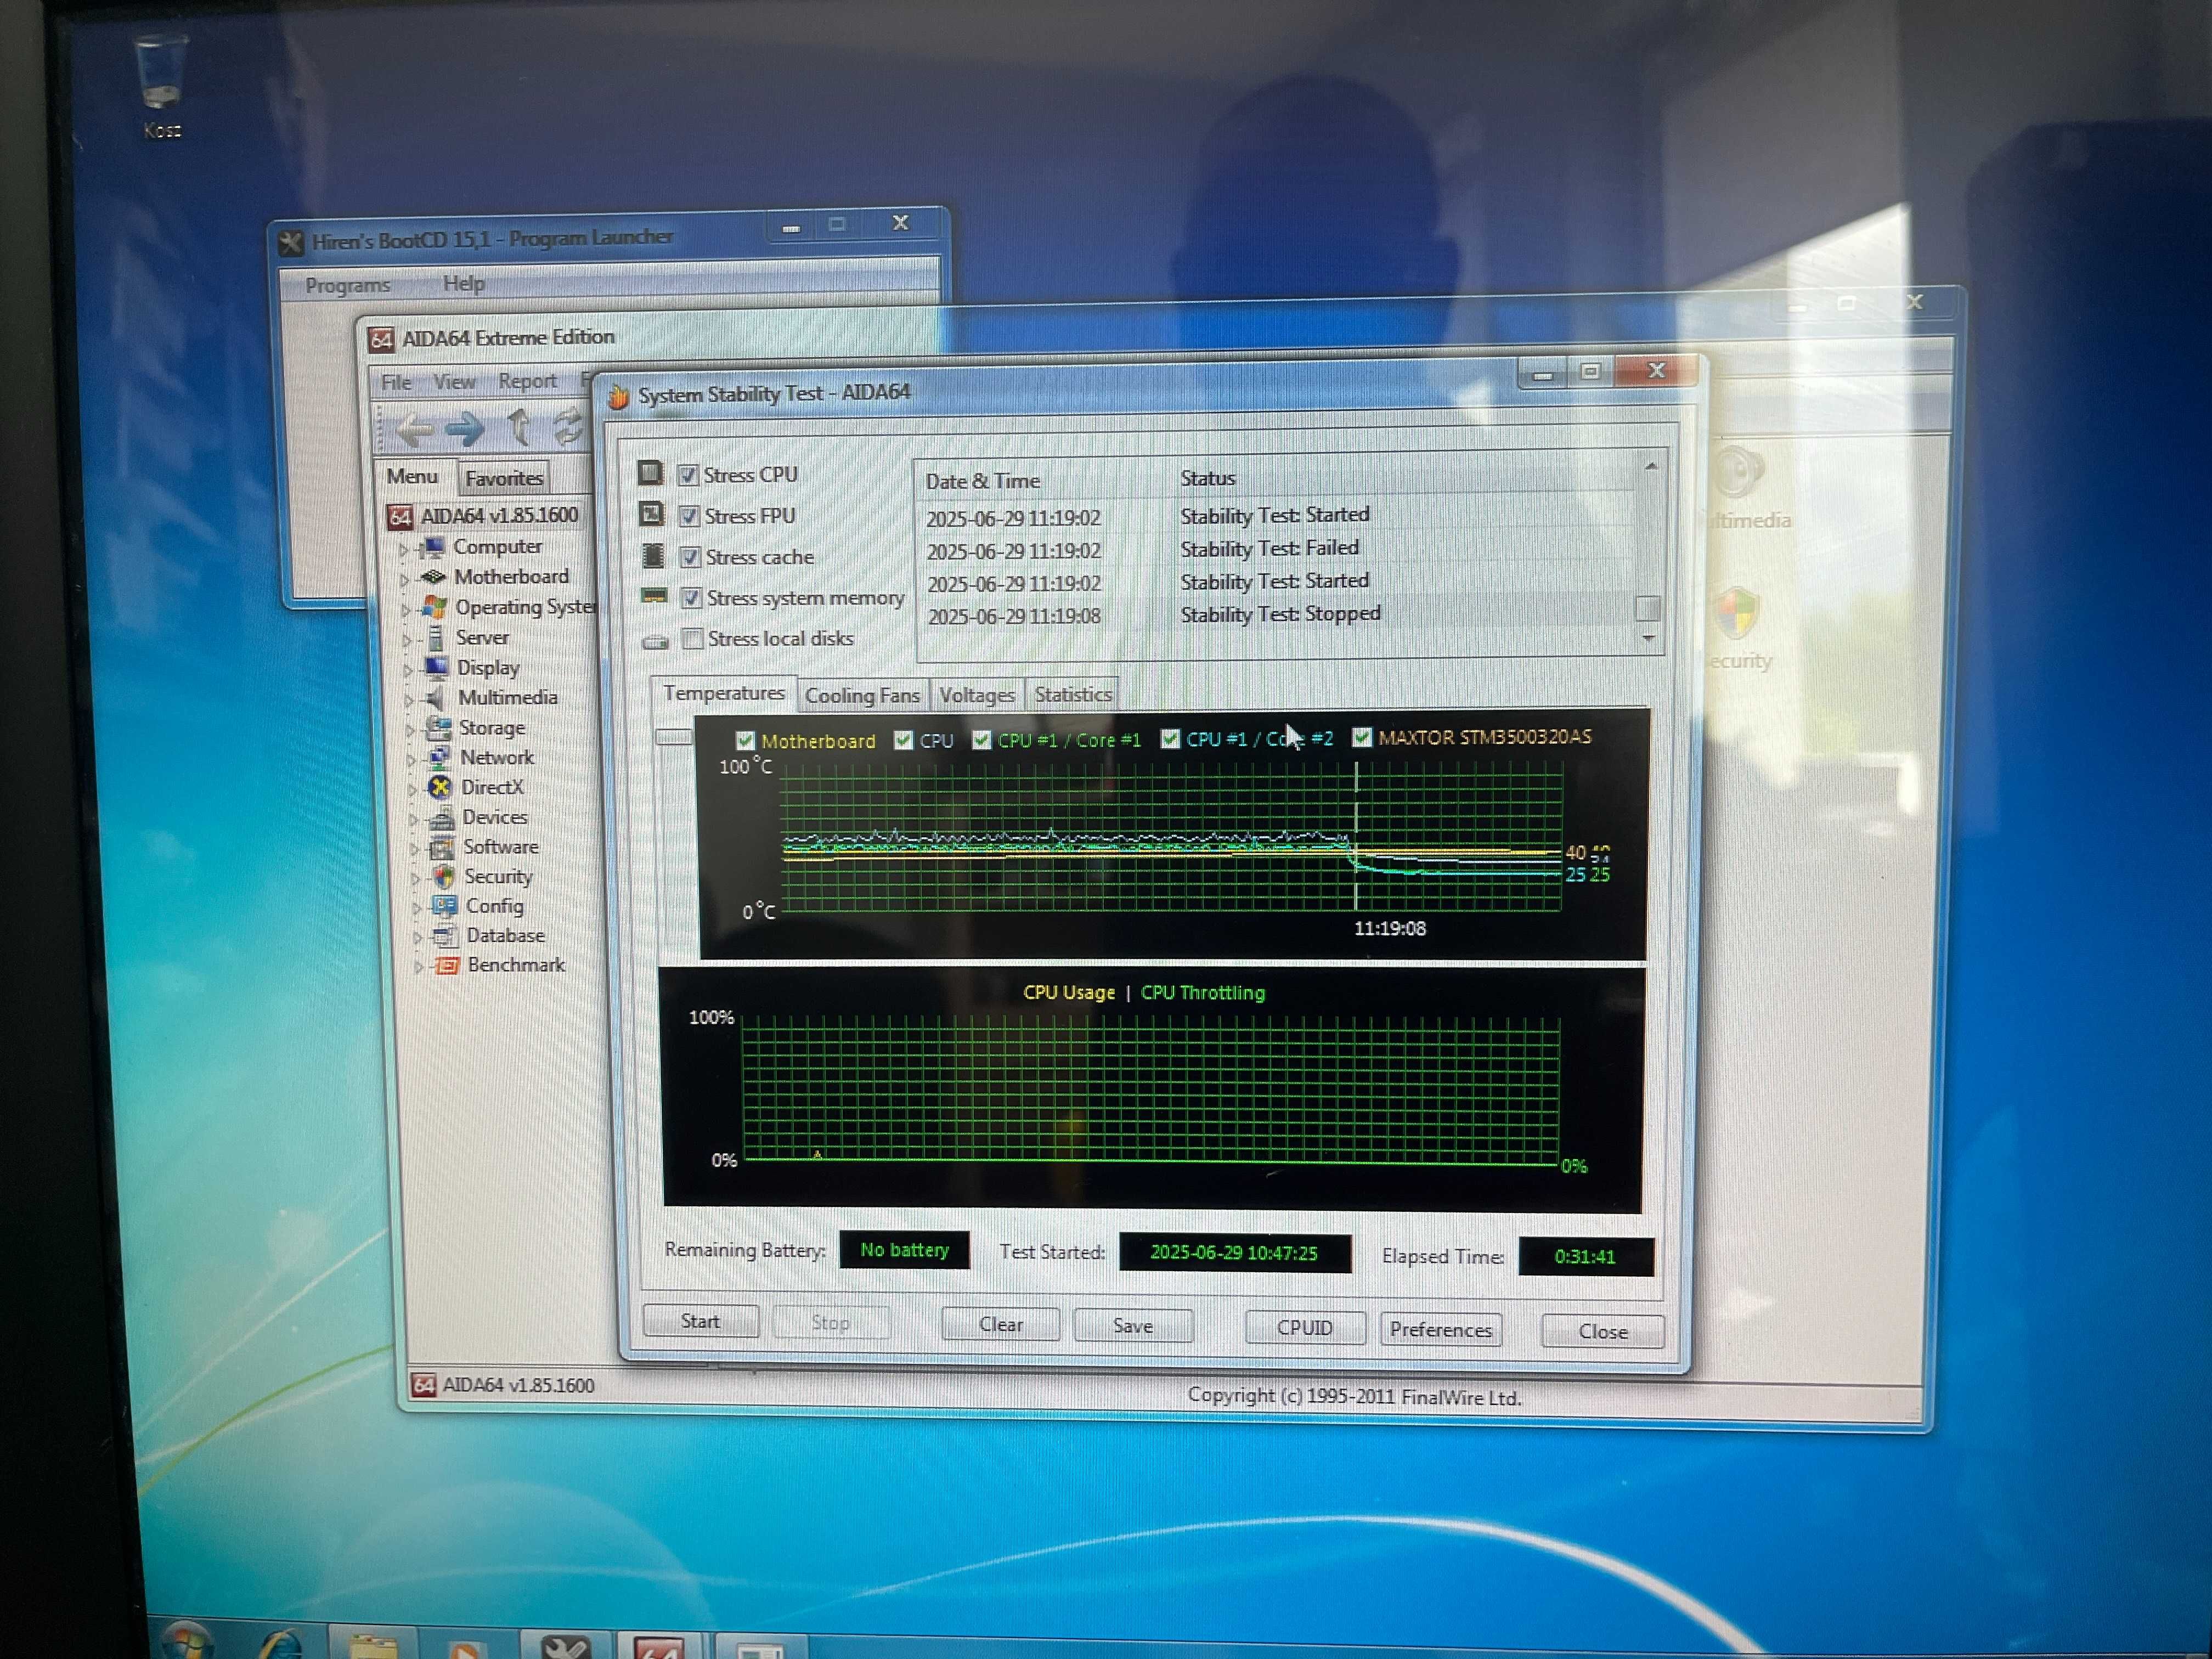Open the Report menu in AIDA64
Screen dimensions: 2212x1659
coord(527,382)
